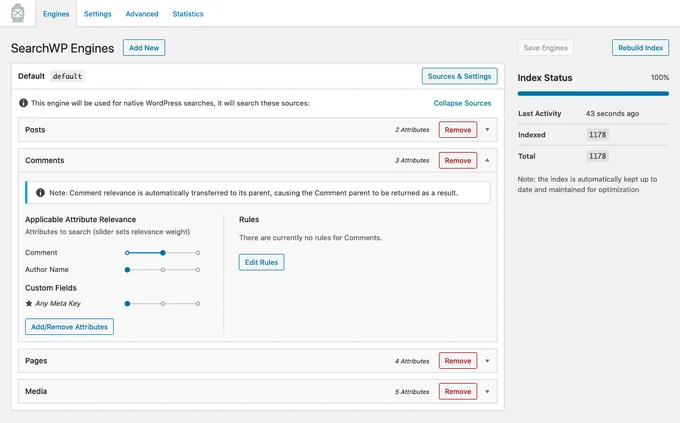Open the Engines tab
Image resolution: width=680 pixels, height=423 pixels.
point(56,14)
